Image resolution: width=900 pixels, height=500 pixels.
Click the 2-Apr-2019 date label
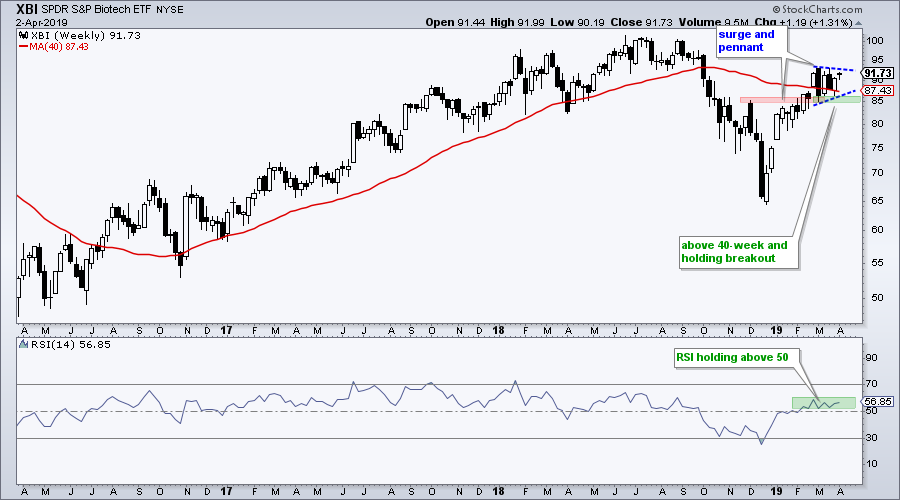pyautogui.click(x=42, y=23)
